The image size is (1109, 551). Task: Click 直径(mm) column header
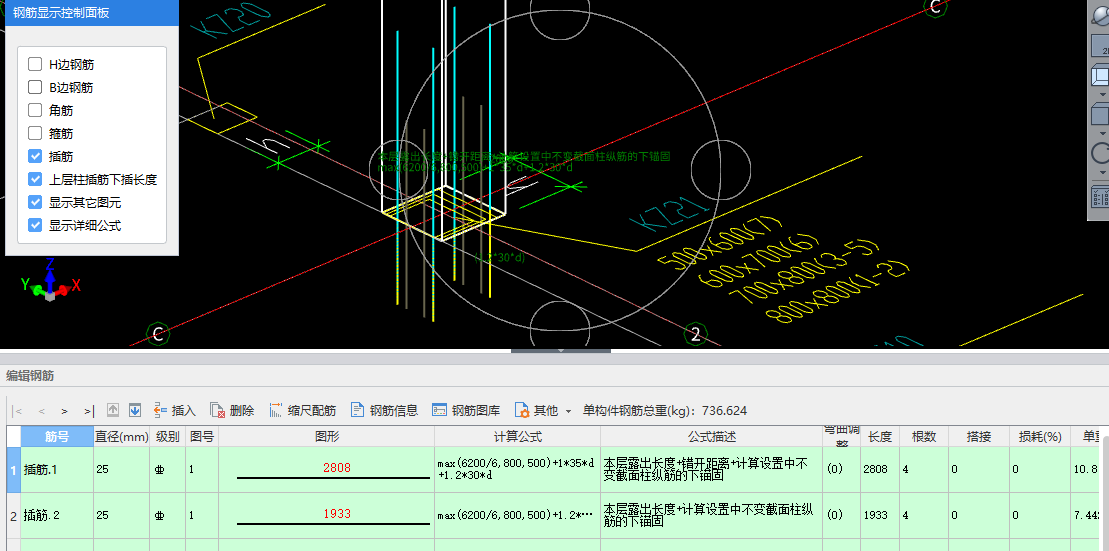click(x=121, y=436)
